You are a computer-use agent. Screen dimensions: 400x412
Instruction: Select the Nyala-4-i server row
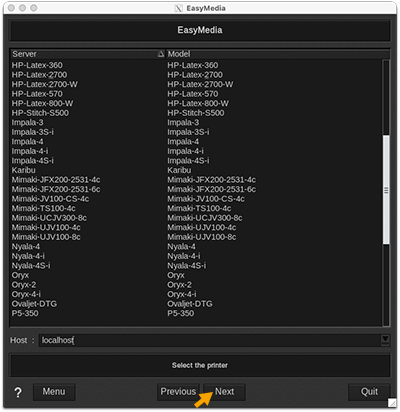28,256
